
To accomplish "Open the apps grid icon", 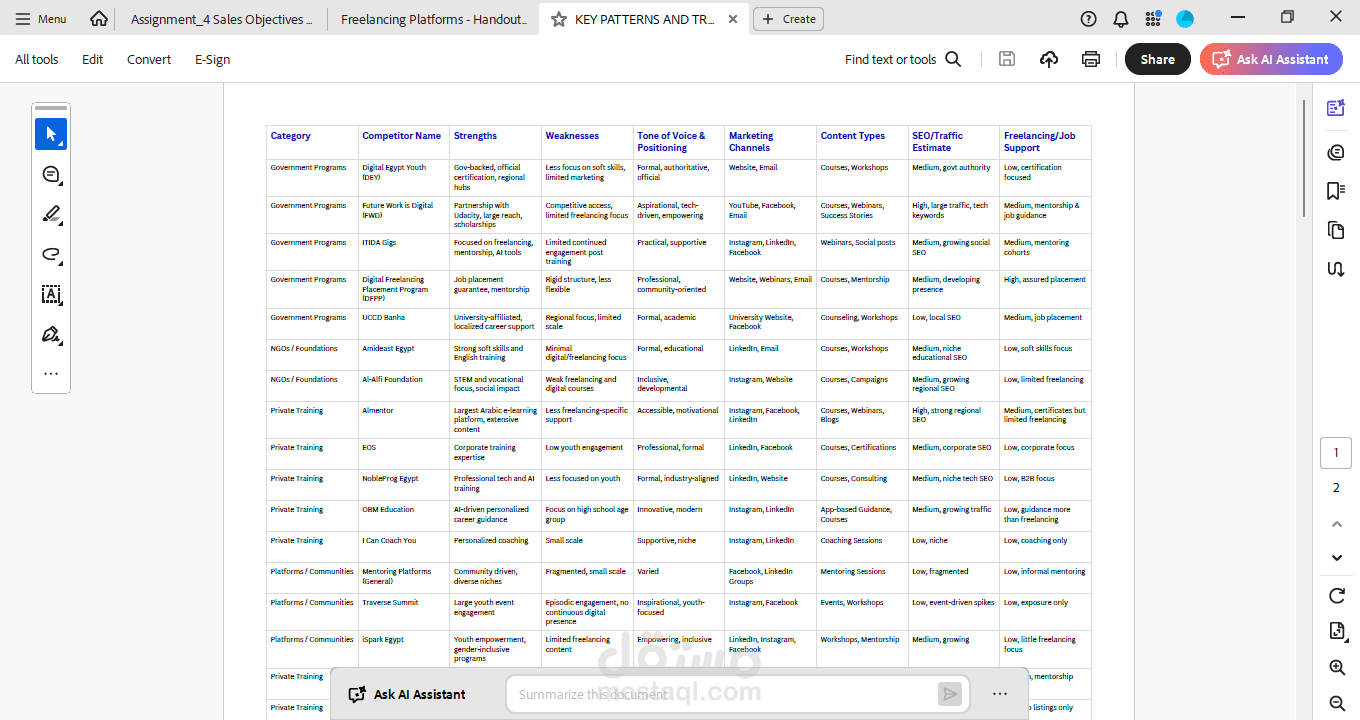I will (1153, 19).
